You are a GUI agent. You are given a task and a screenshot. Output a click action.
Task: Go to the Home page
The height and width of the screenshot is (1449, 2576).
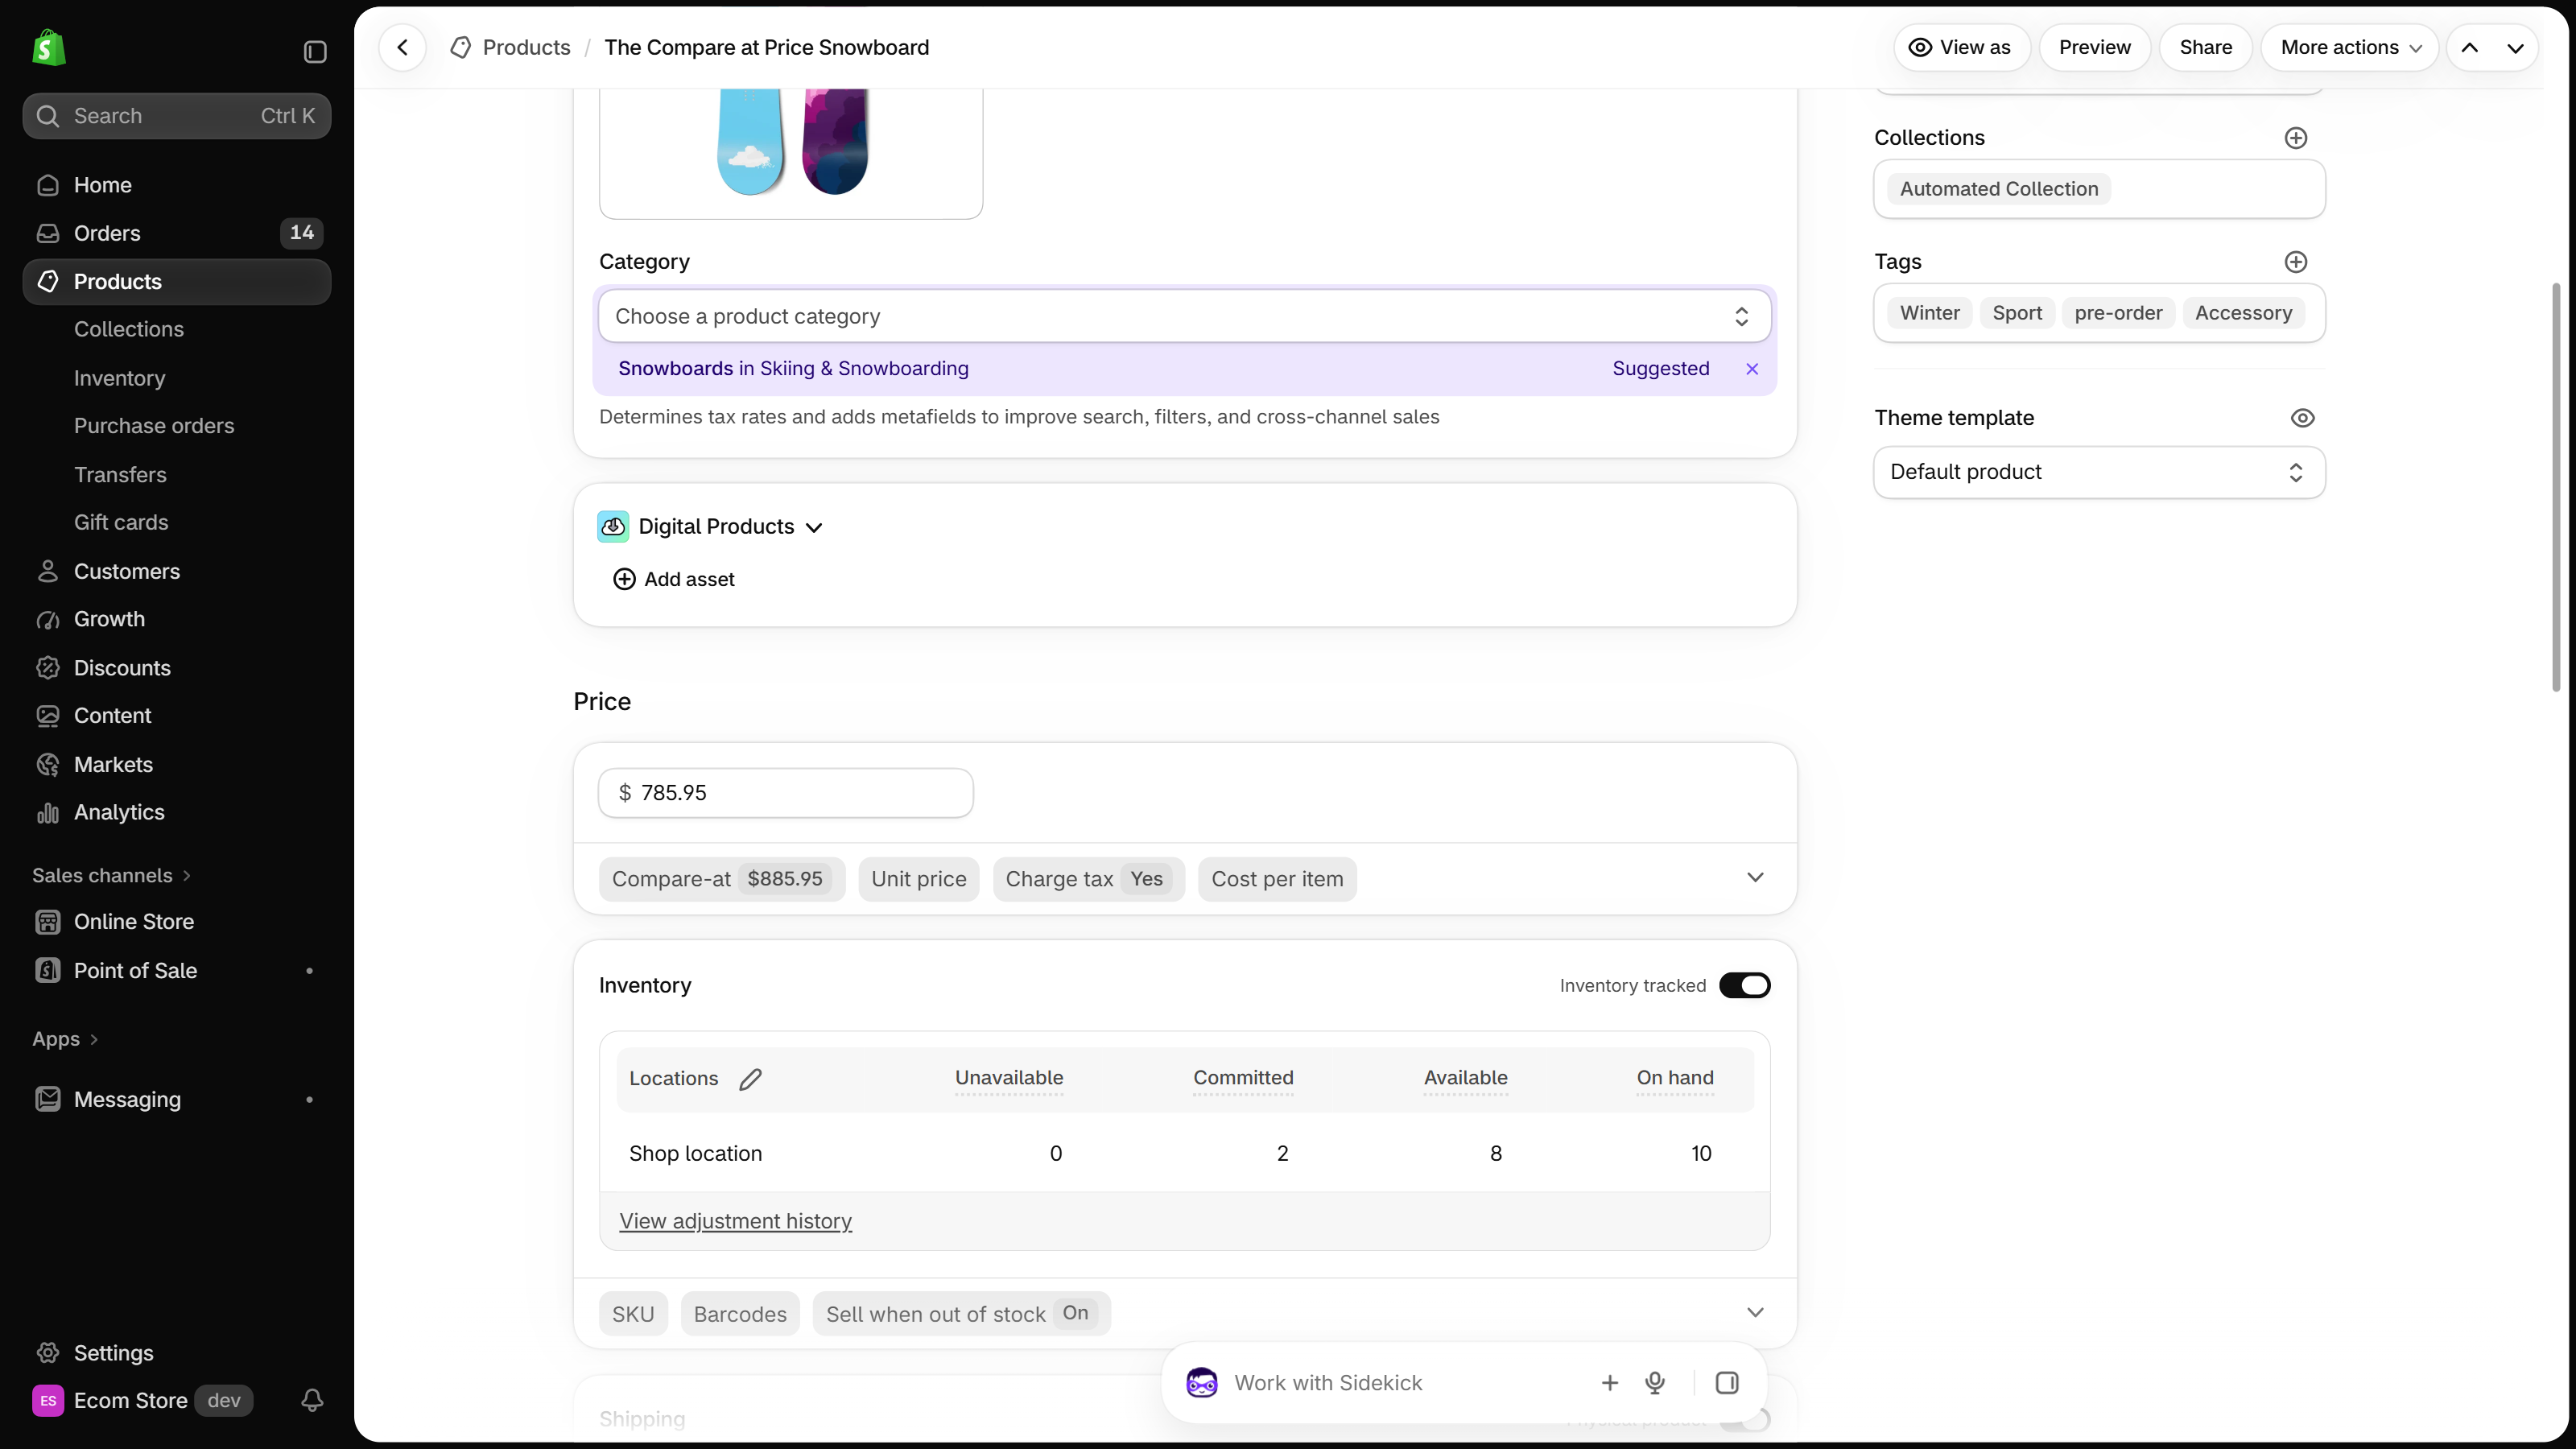click(177, 185)
